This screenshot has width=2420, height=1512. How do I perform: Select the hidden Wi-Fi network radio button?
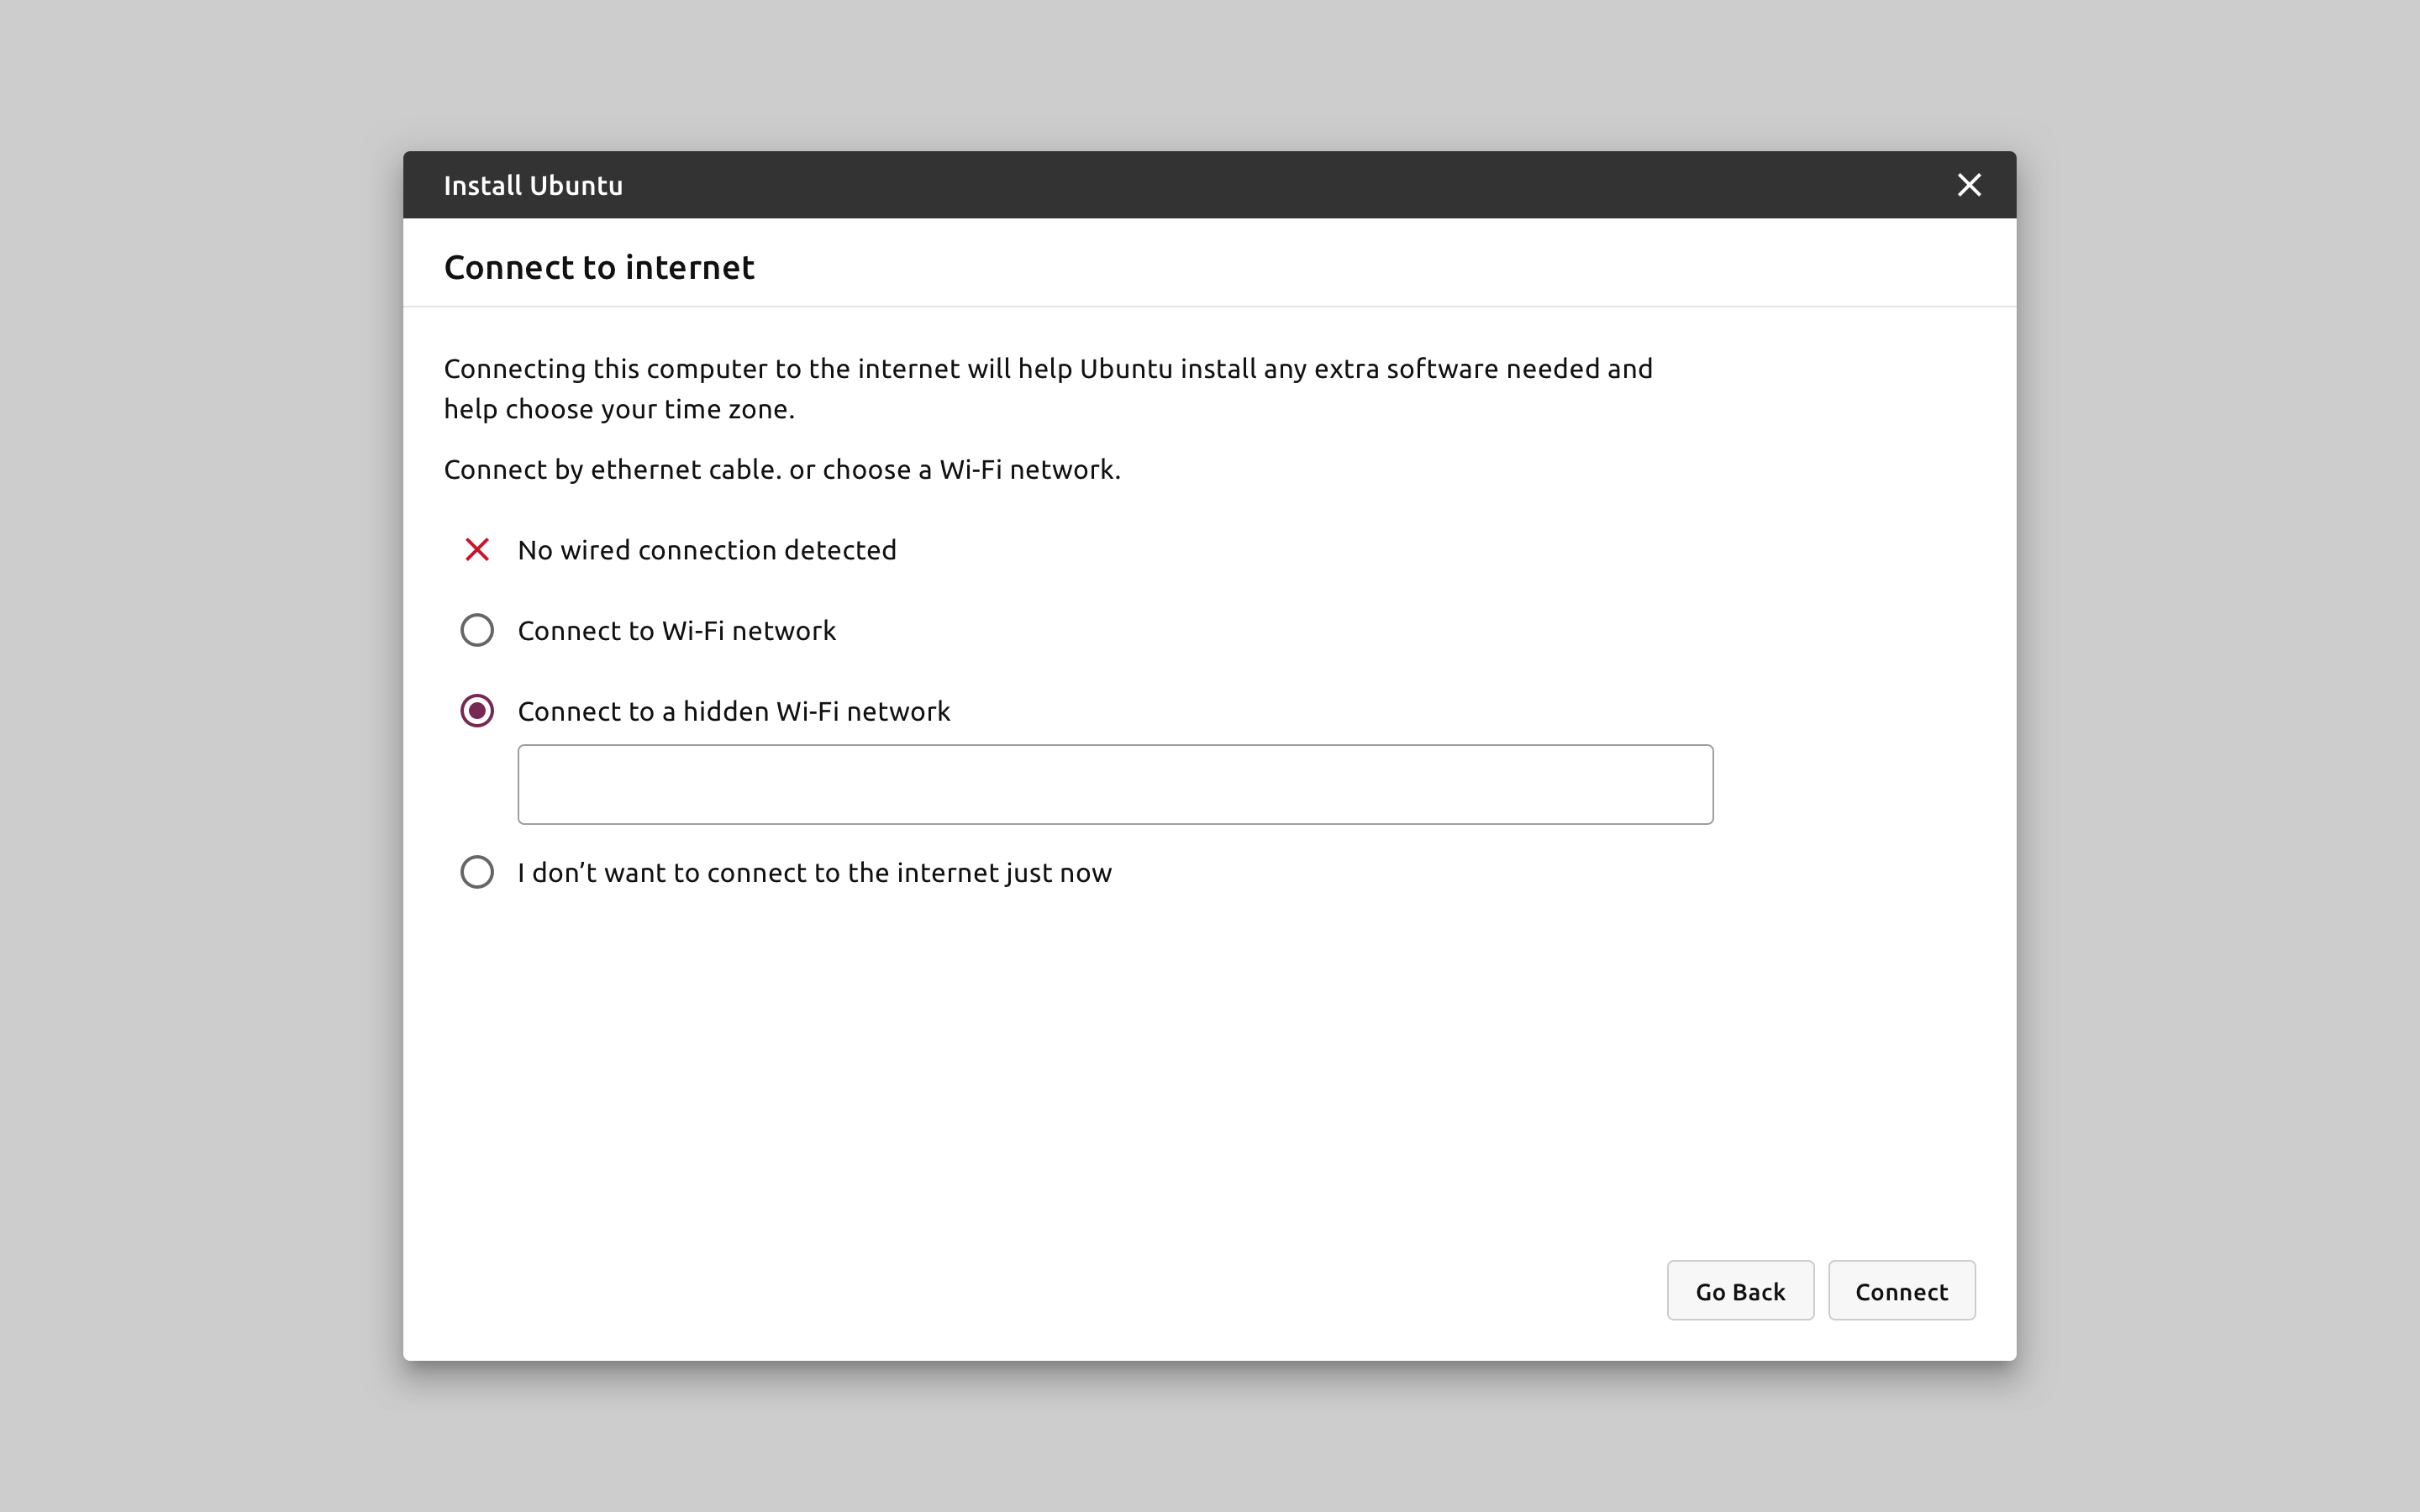pos(477,711)
